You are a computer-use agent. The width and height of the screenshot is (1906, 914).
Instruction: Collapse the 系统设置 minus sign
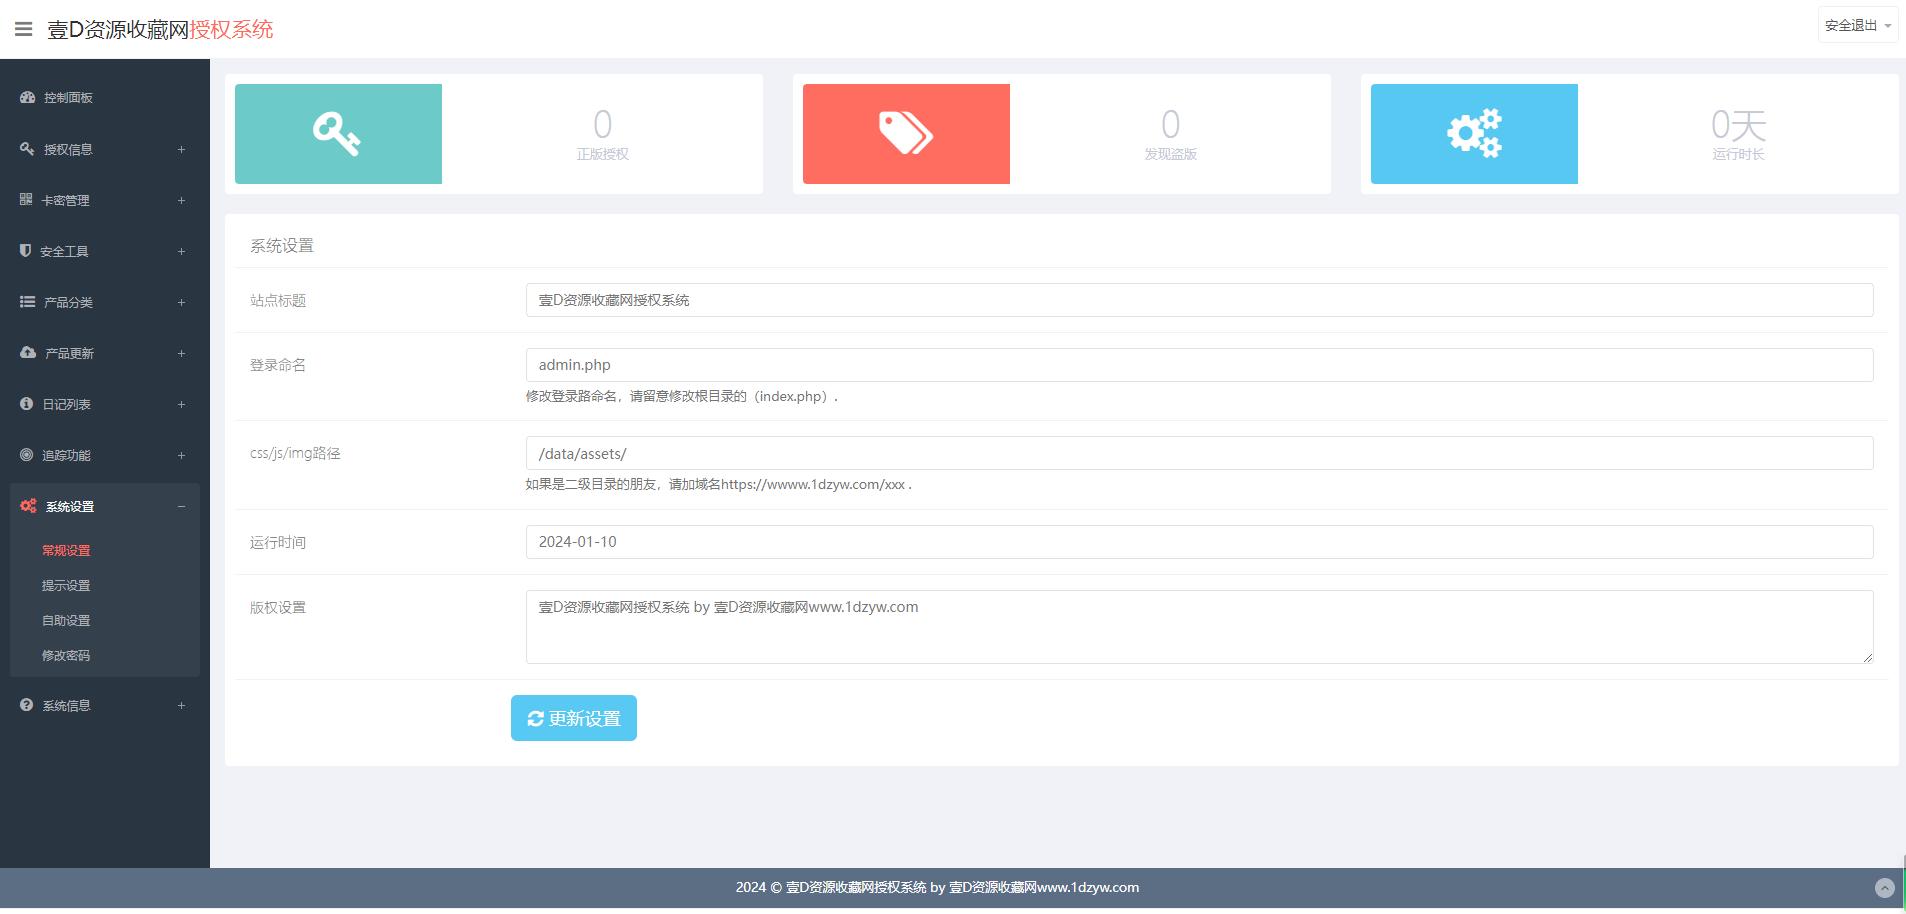181,506
